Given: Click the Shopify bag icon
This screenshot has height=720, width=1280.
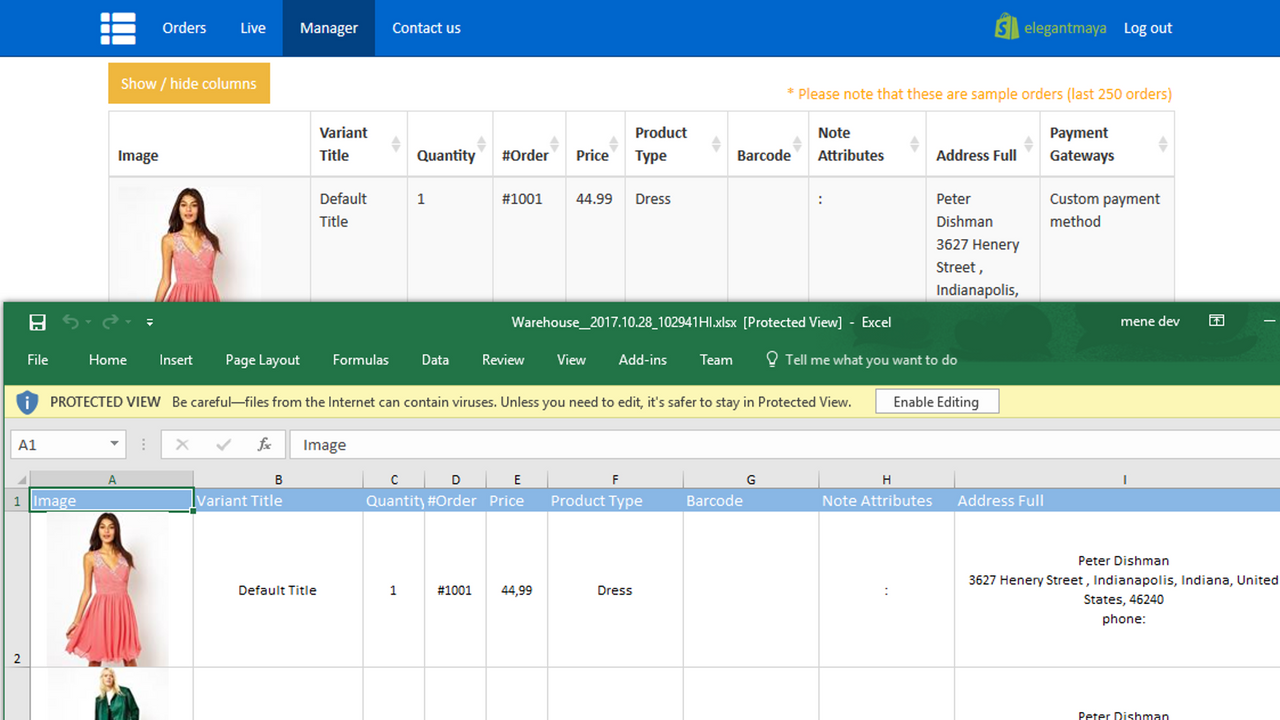Looking at the screenshot, I should 1006,28.
